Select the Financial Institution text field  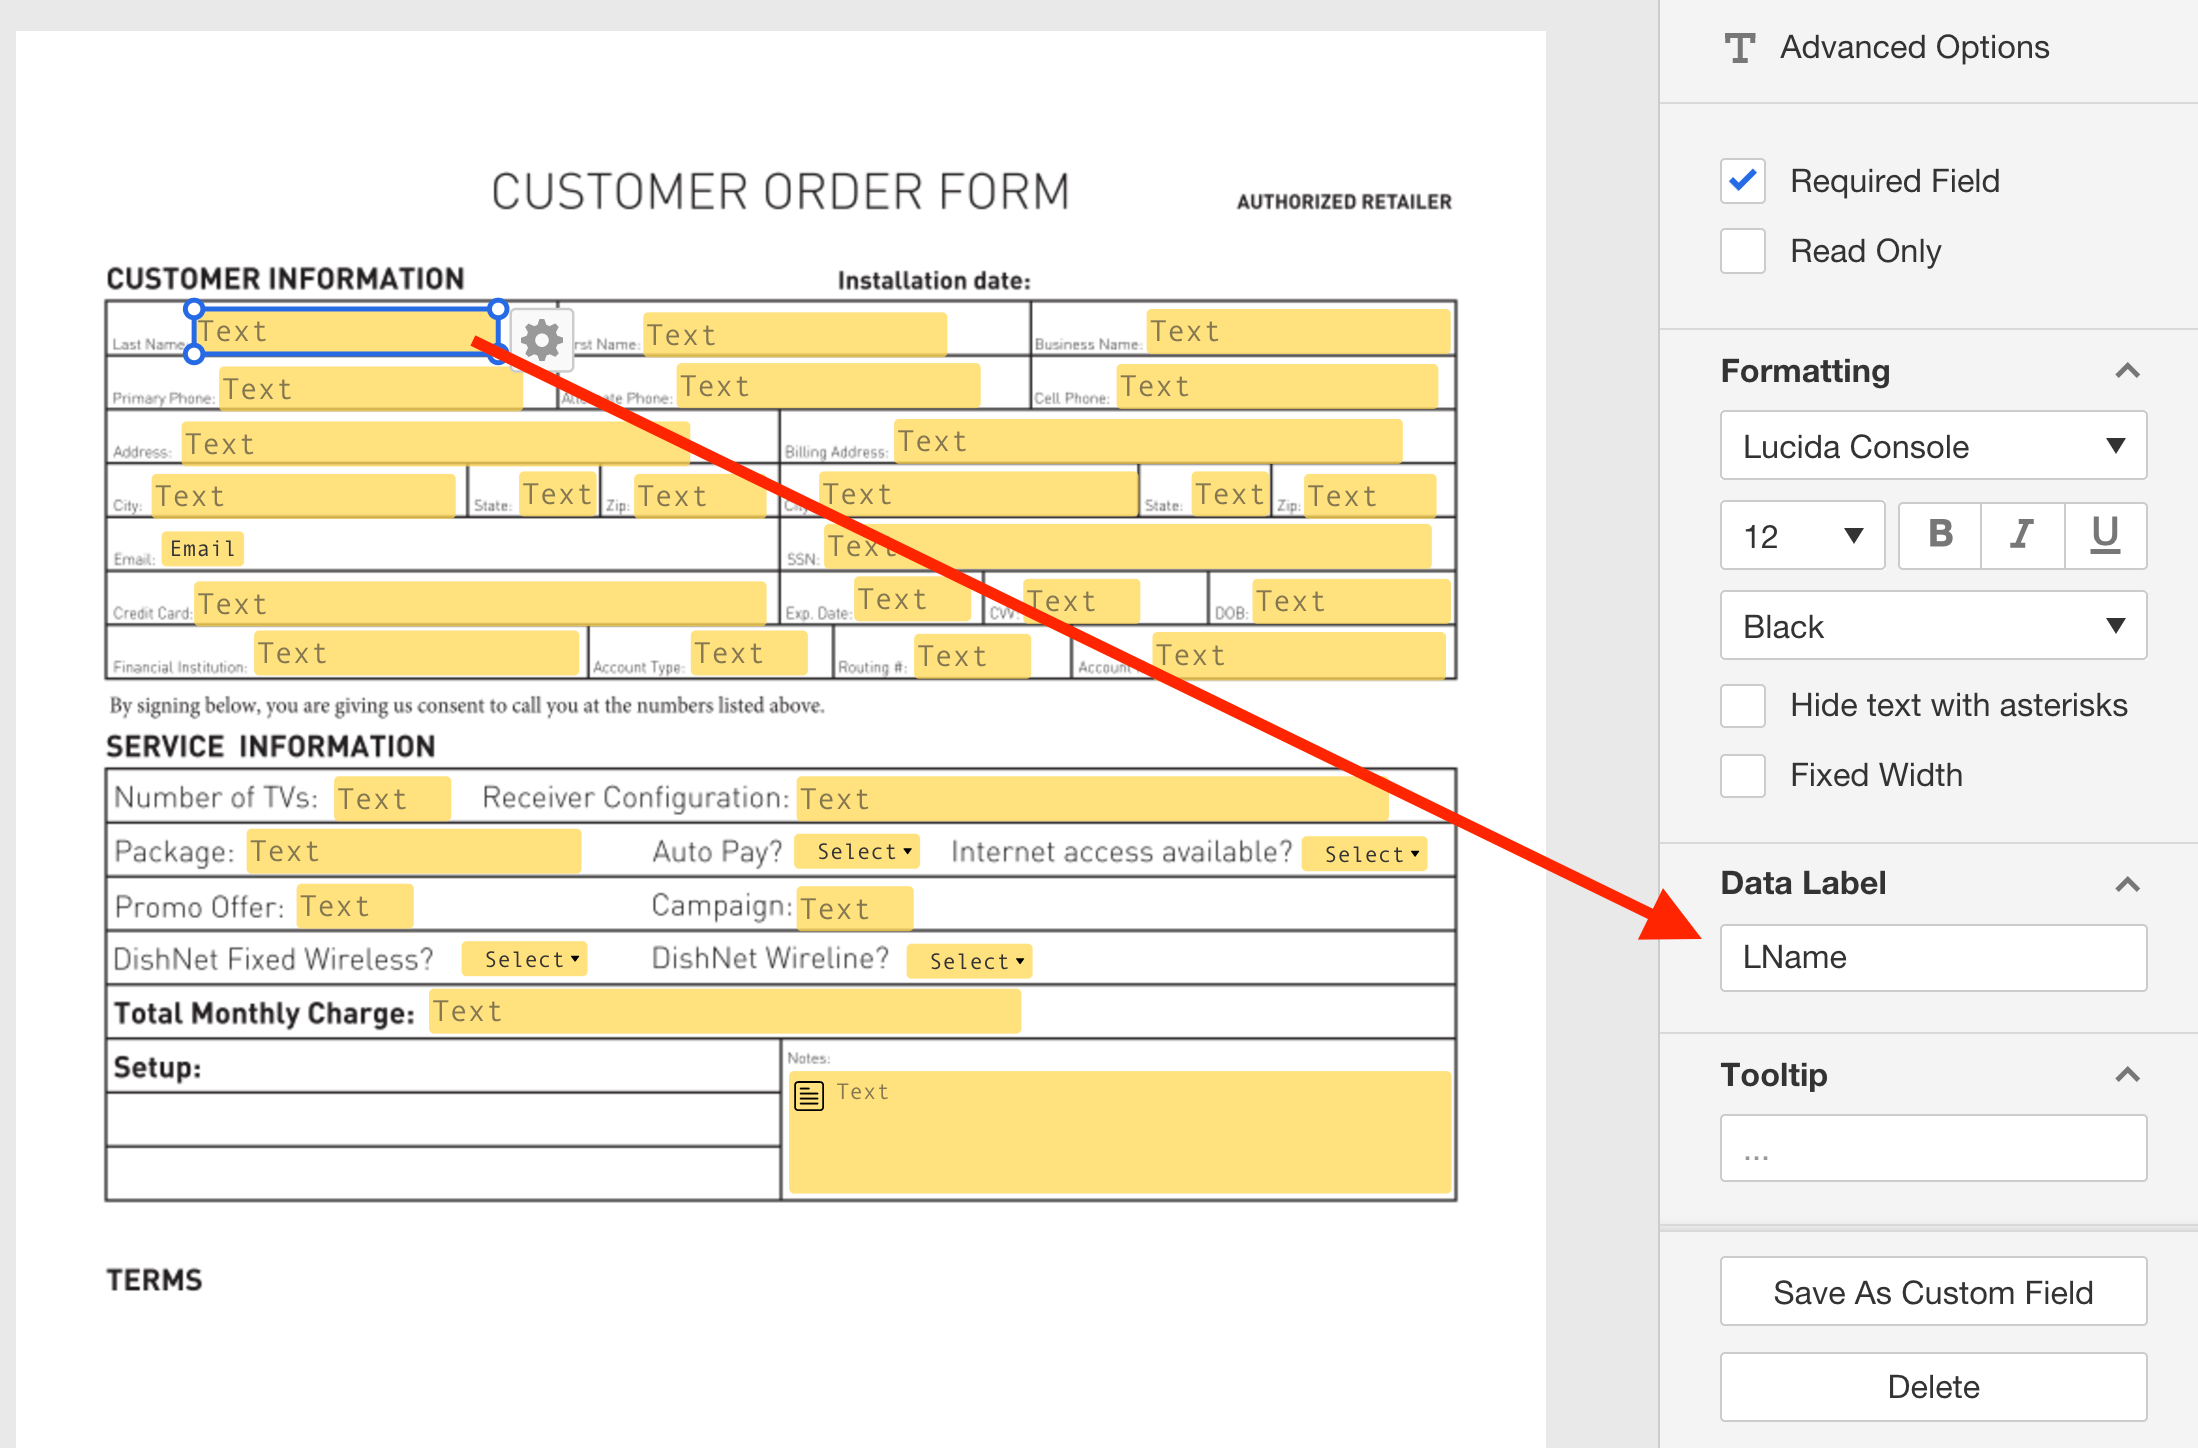(x=417, y=653)
